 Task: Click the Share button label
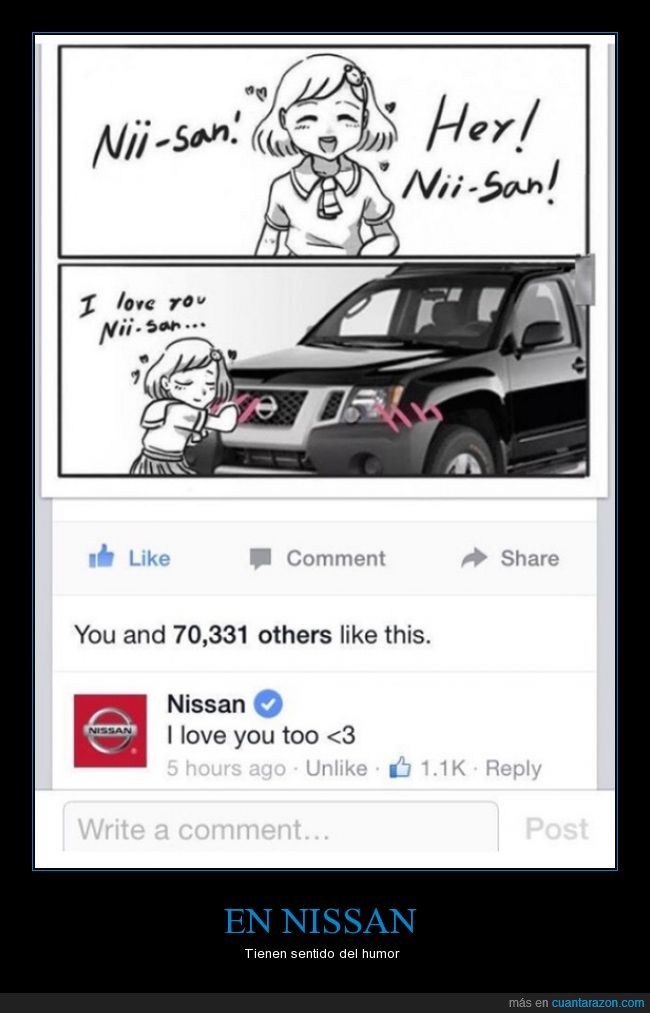pyautogui.click(x=530, y=558)
